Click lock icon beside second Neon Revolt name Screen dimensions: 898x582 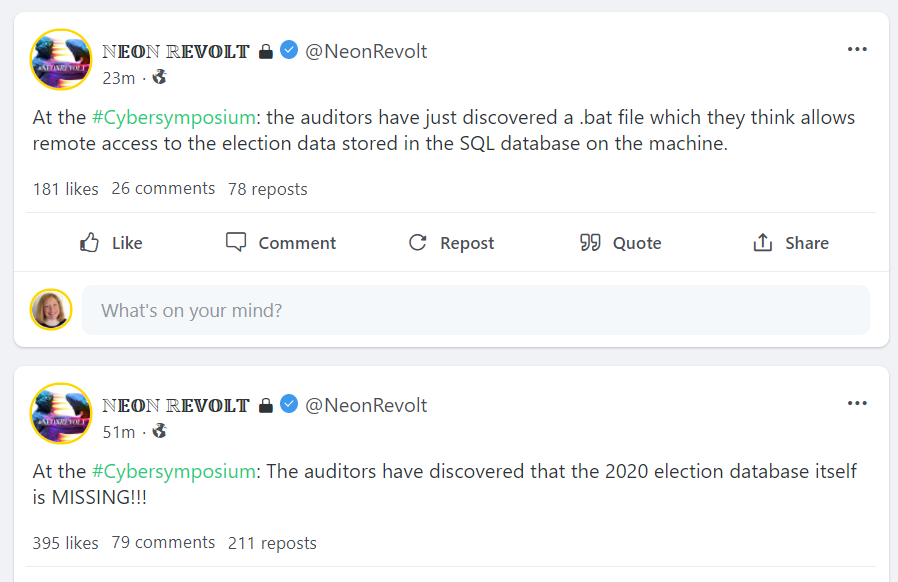266,405
